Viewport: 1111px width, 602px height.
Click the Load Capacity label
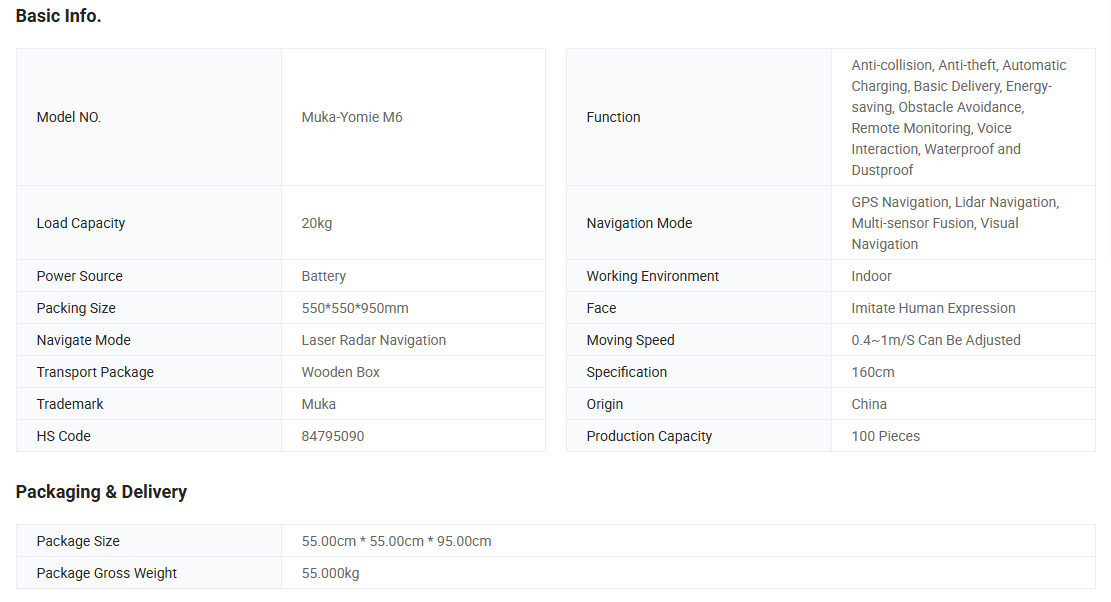81,223
